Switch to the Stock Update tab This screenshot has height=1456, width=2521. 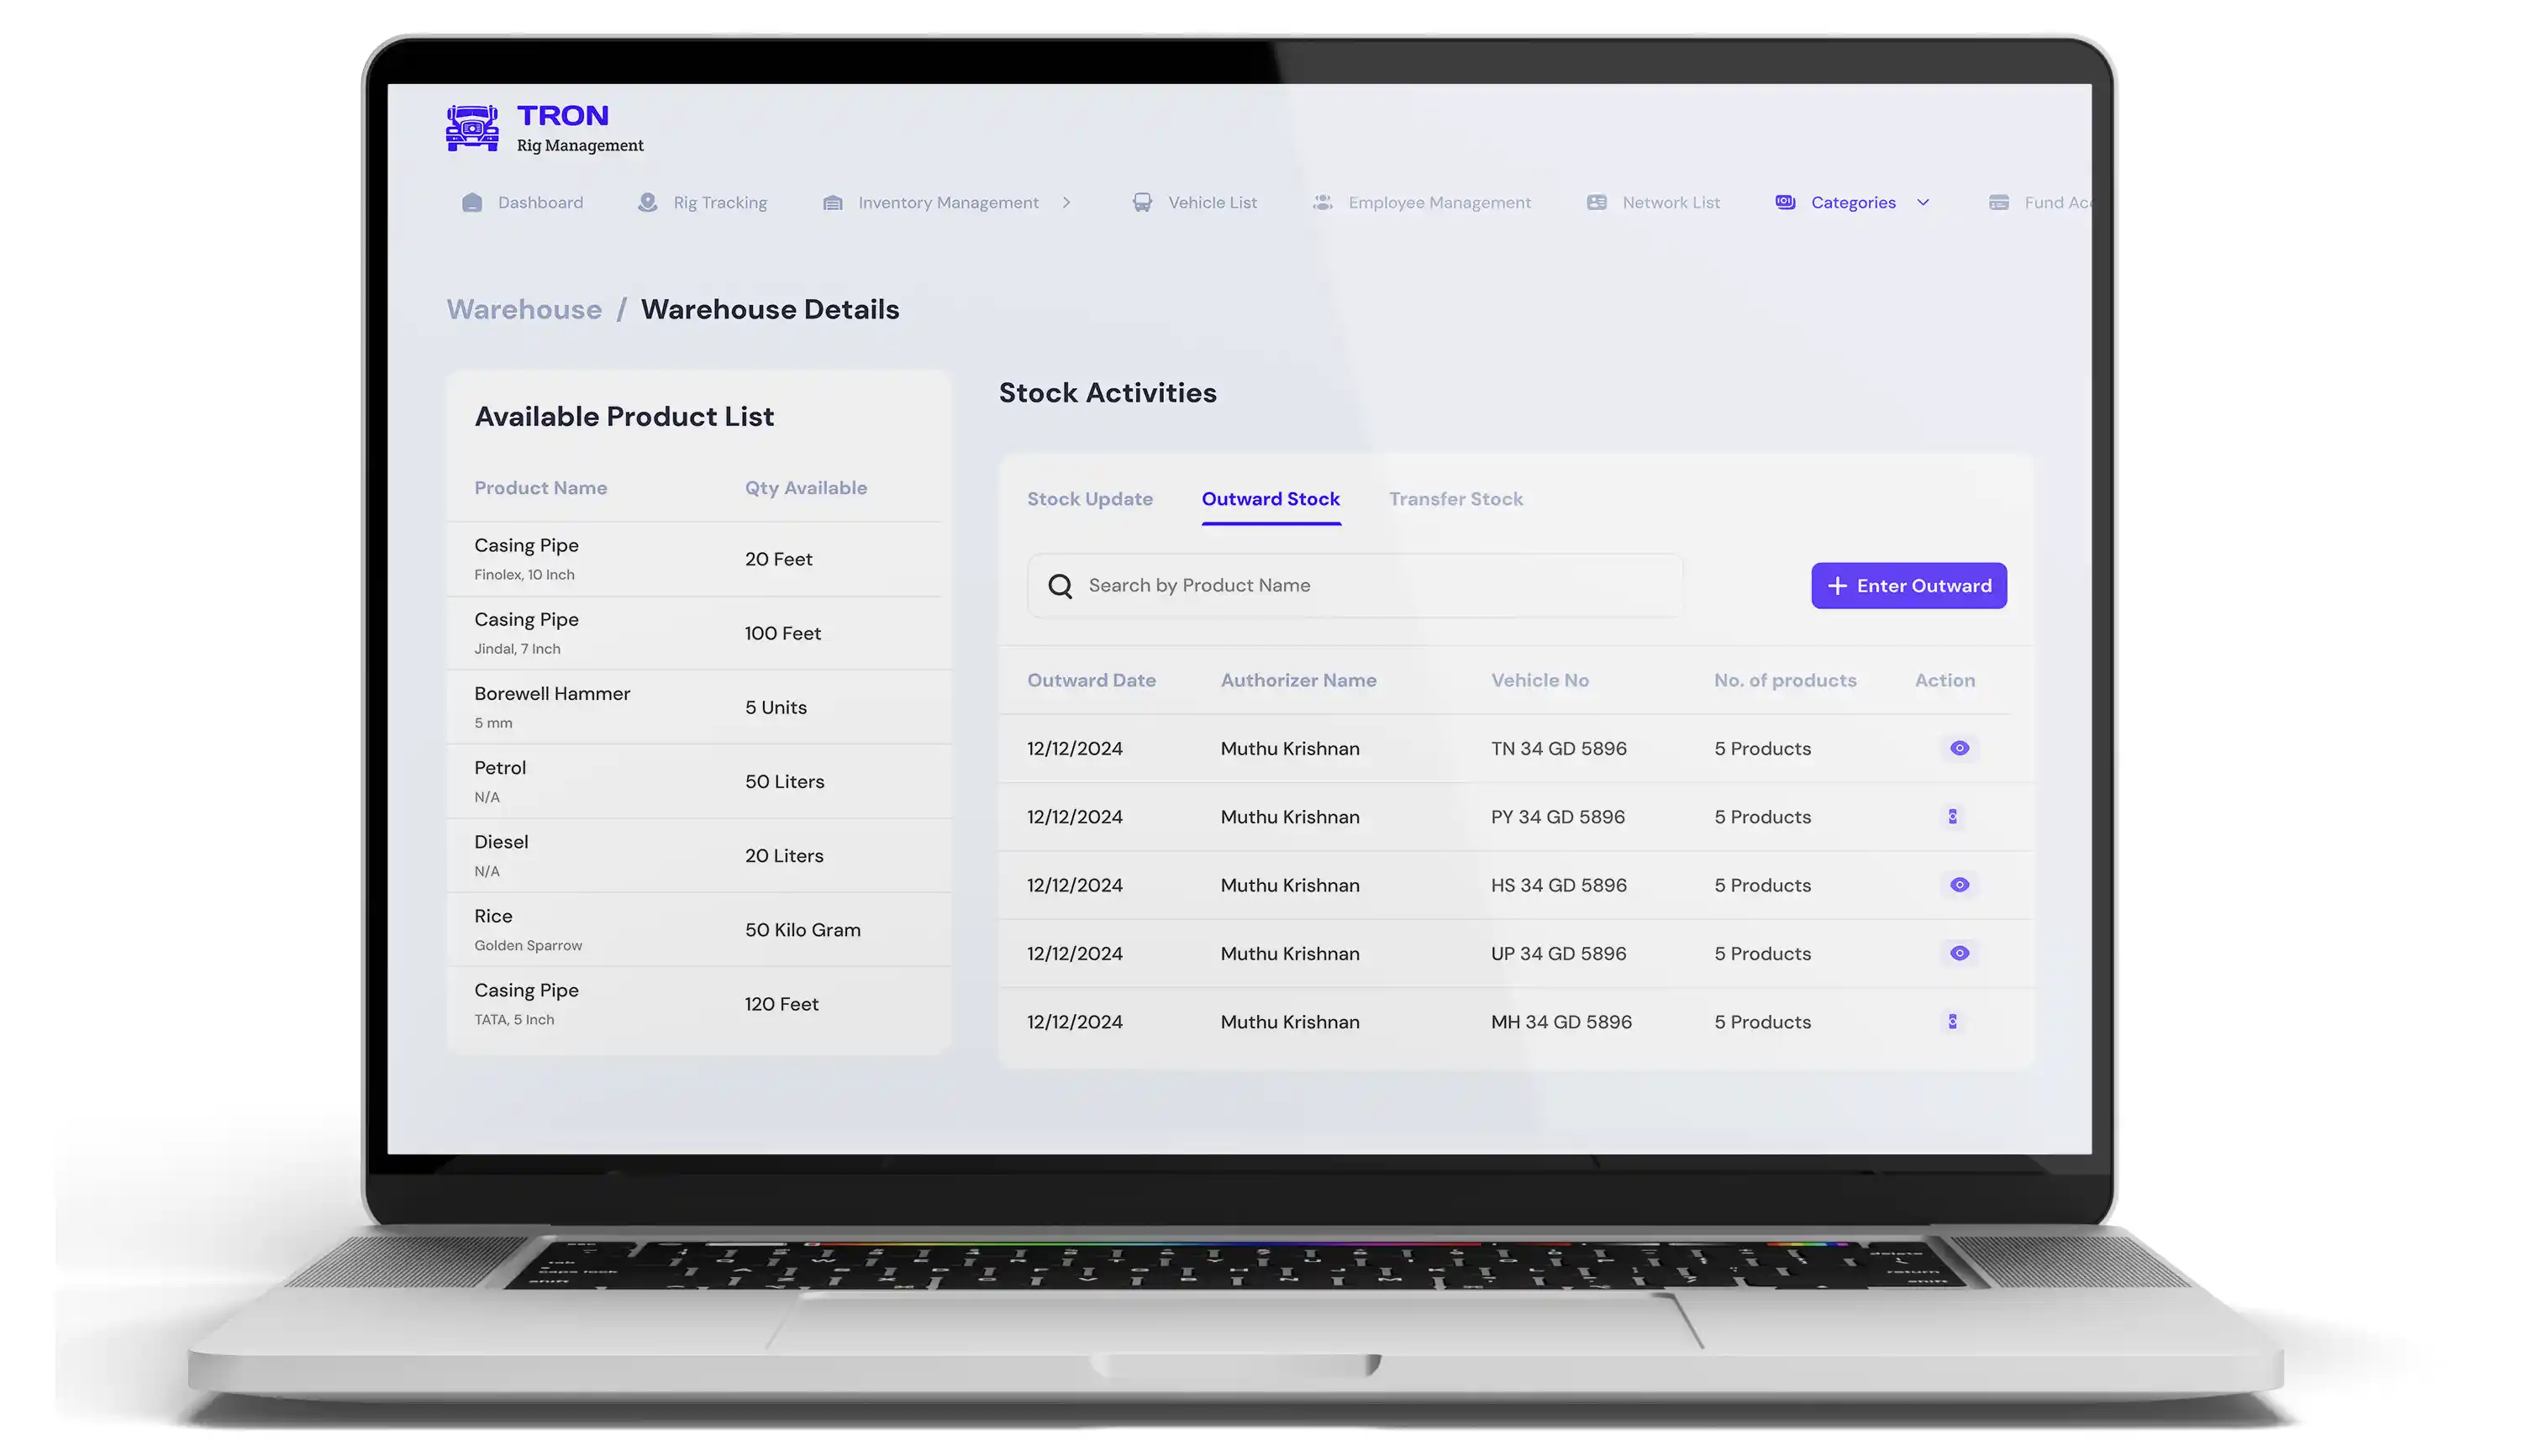1089,499
